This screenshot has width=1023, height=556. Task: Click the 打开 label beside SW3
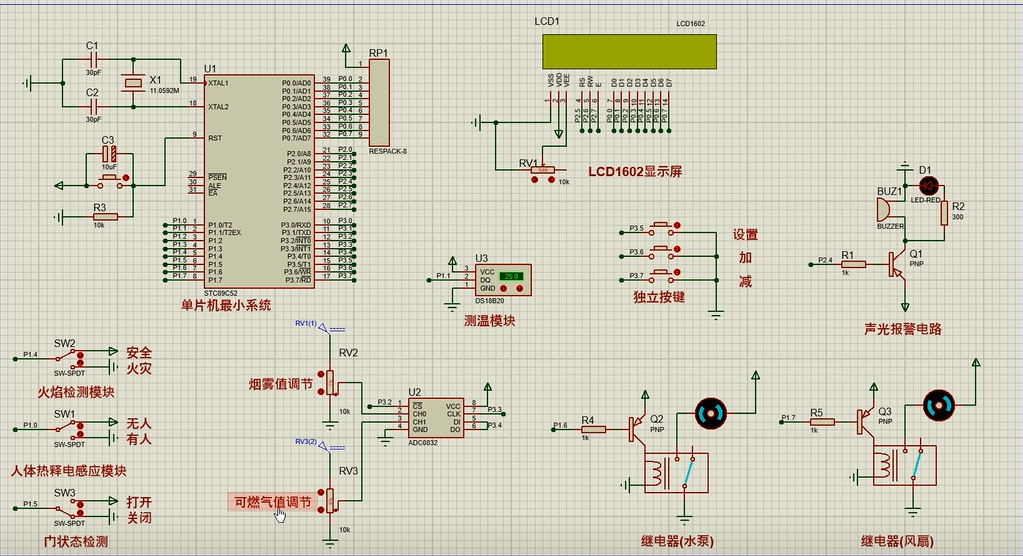[x=139, y=502]
